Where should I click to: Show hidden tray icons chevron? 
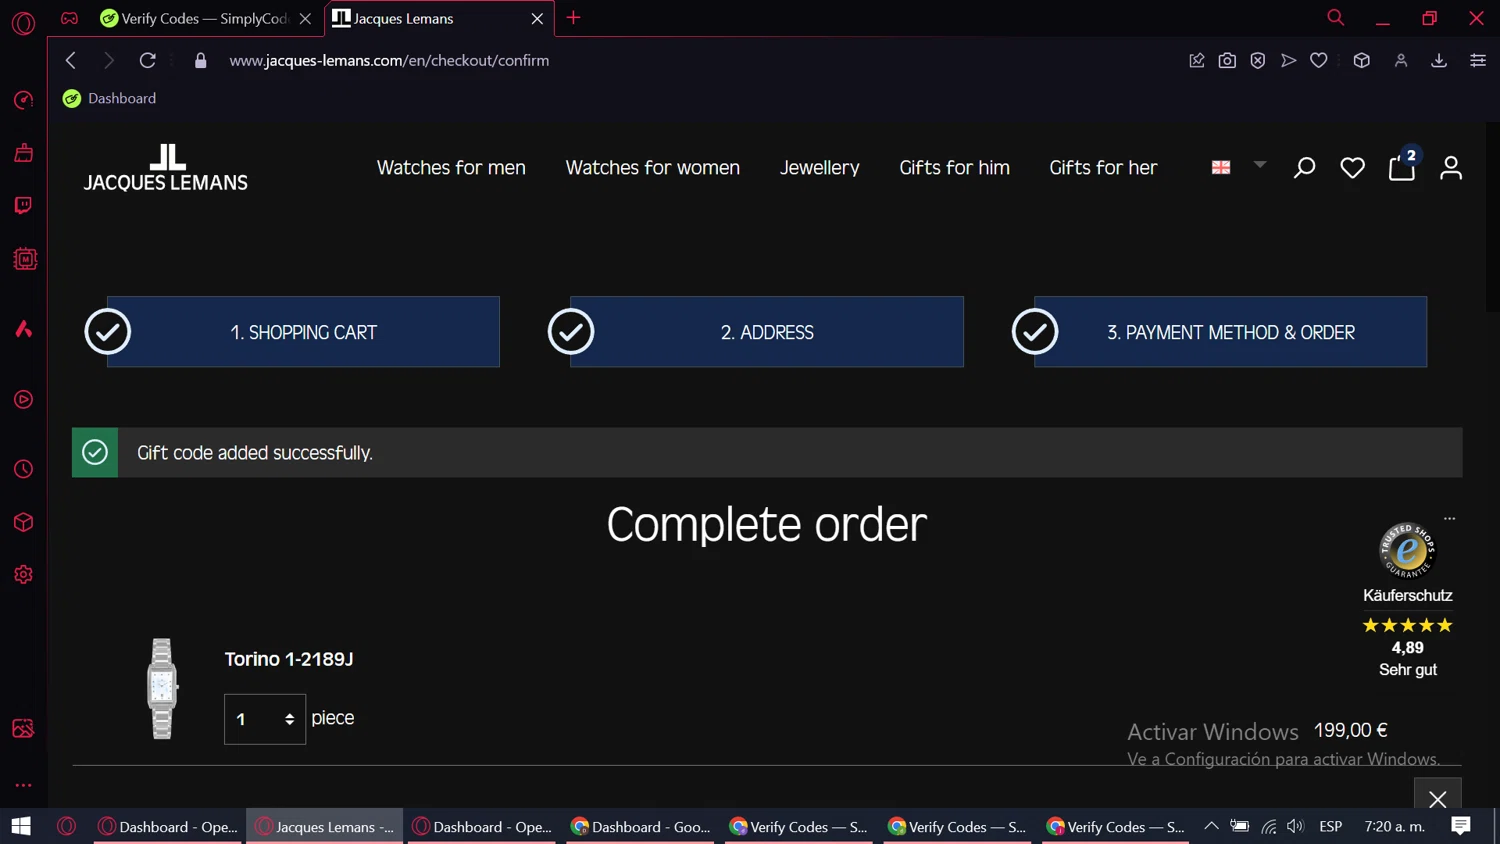(1211, 826)
